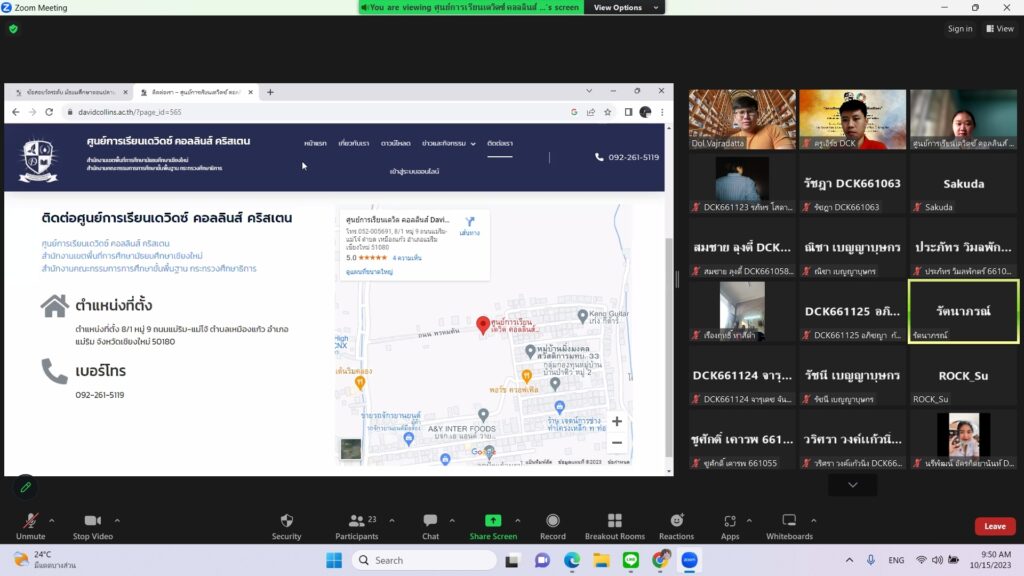Expand video options arrow beside Stop Video

tap(117, 520)
